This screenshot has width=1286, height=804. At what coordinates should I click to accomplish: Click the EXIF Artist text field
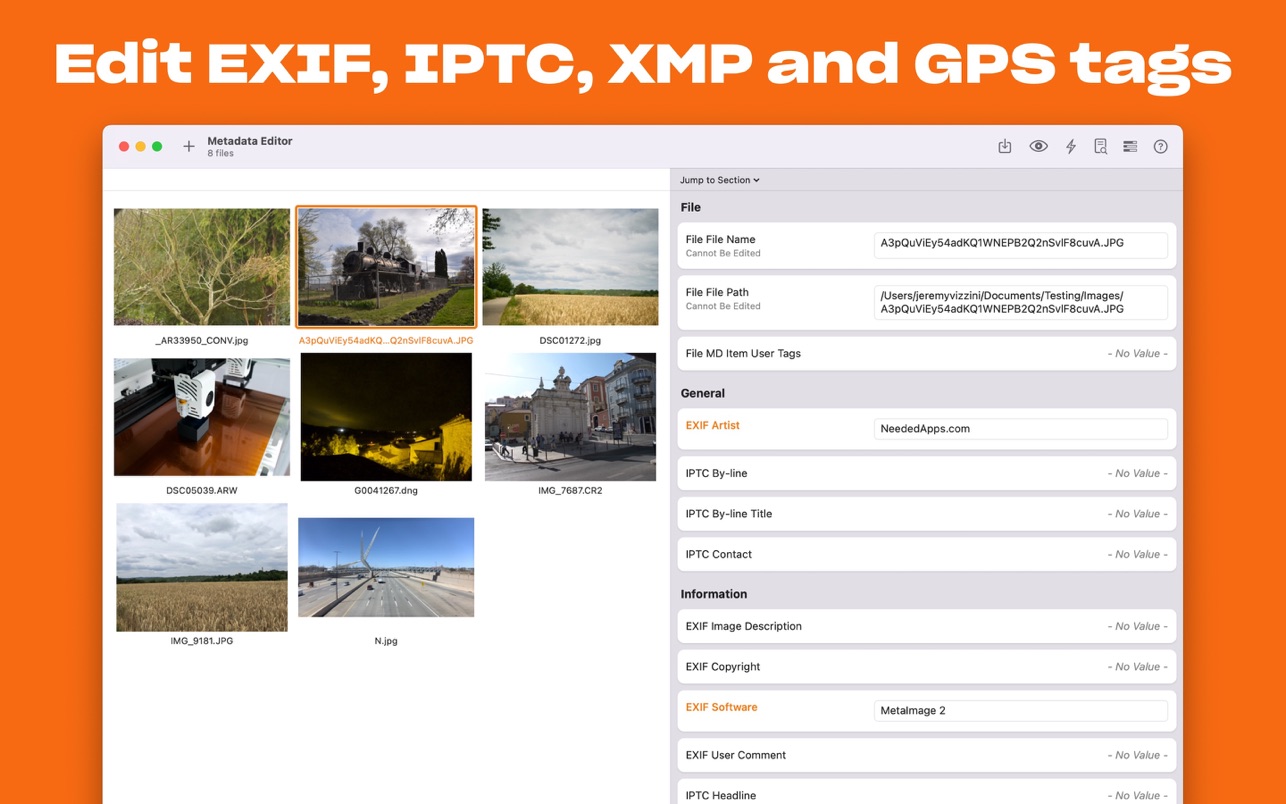(x=1020, y=429)
